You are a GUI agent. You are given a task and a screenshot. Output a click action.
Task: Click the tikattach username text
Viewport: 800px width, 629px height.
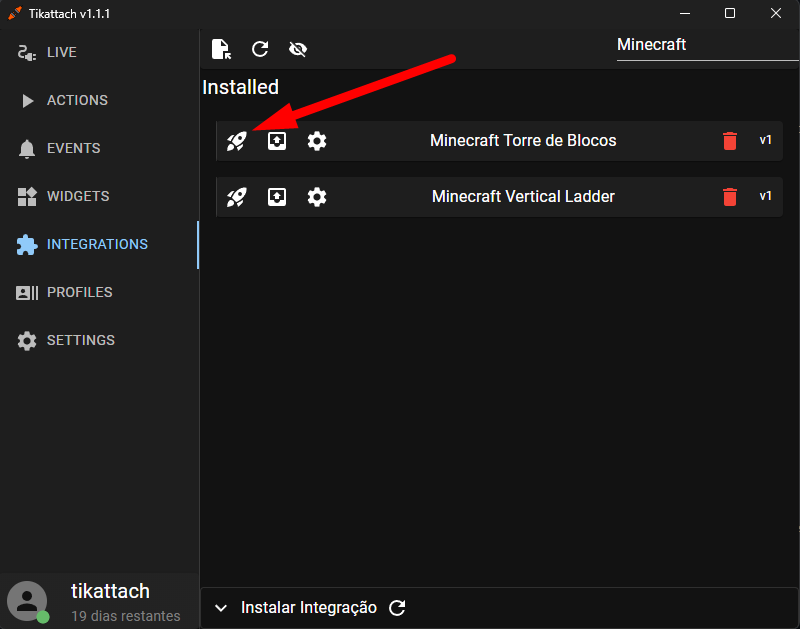click(110, 591)
